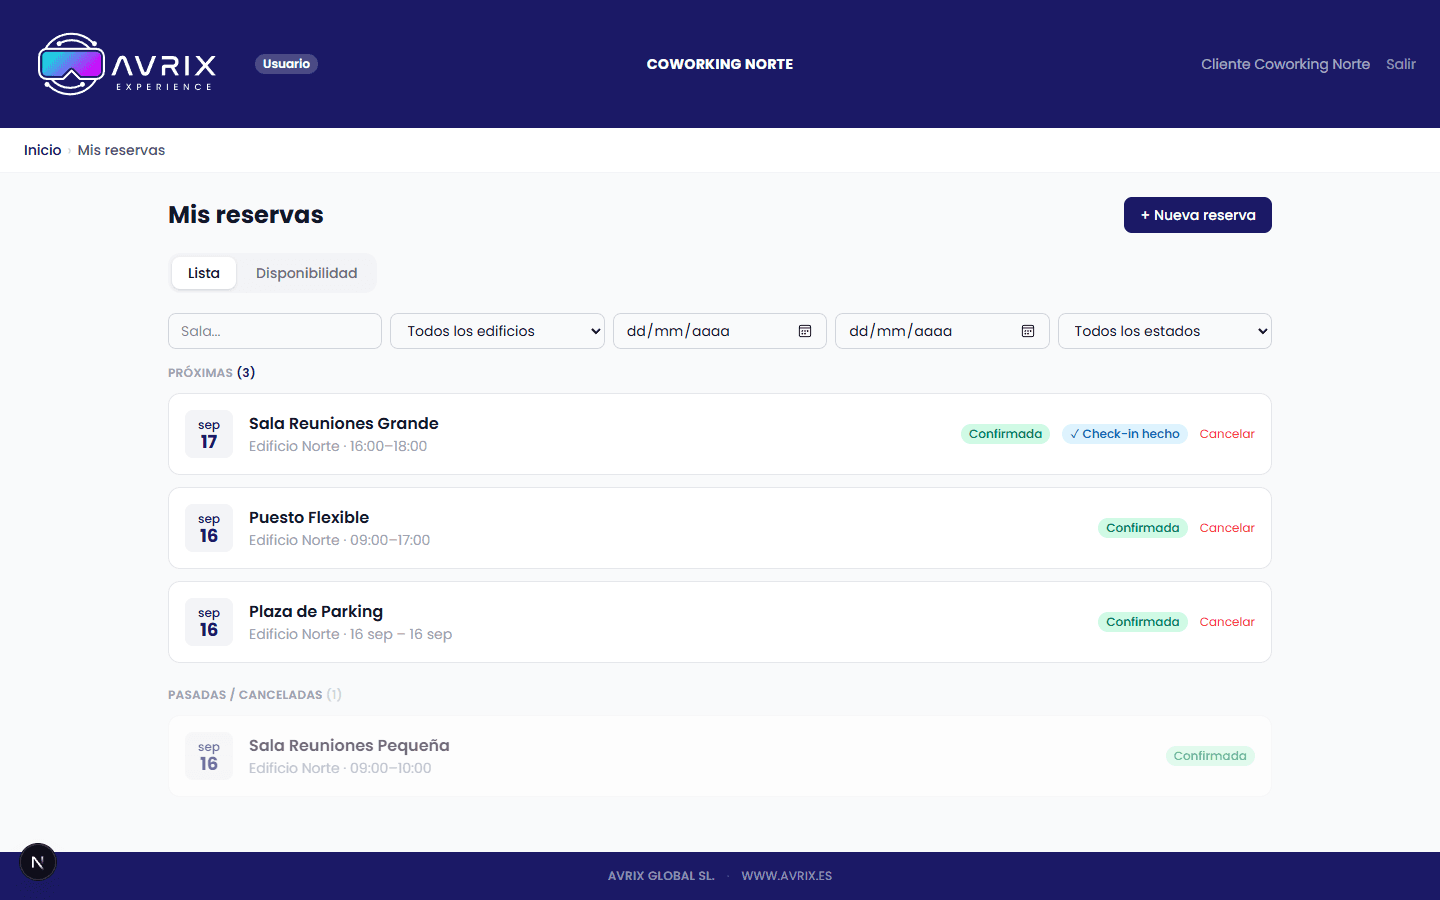This screenshot has width=1440, height=900.
Task: Click the Mis reservas breadcrumb item
Action: [x=121, y=150]
